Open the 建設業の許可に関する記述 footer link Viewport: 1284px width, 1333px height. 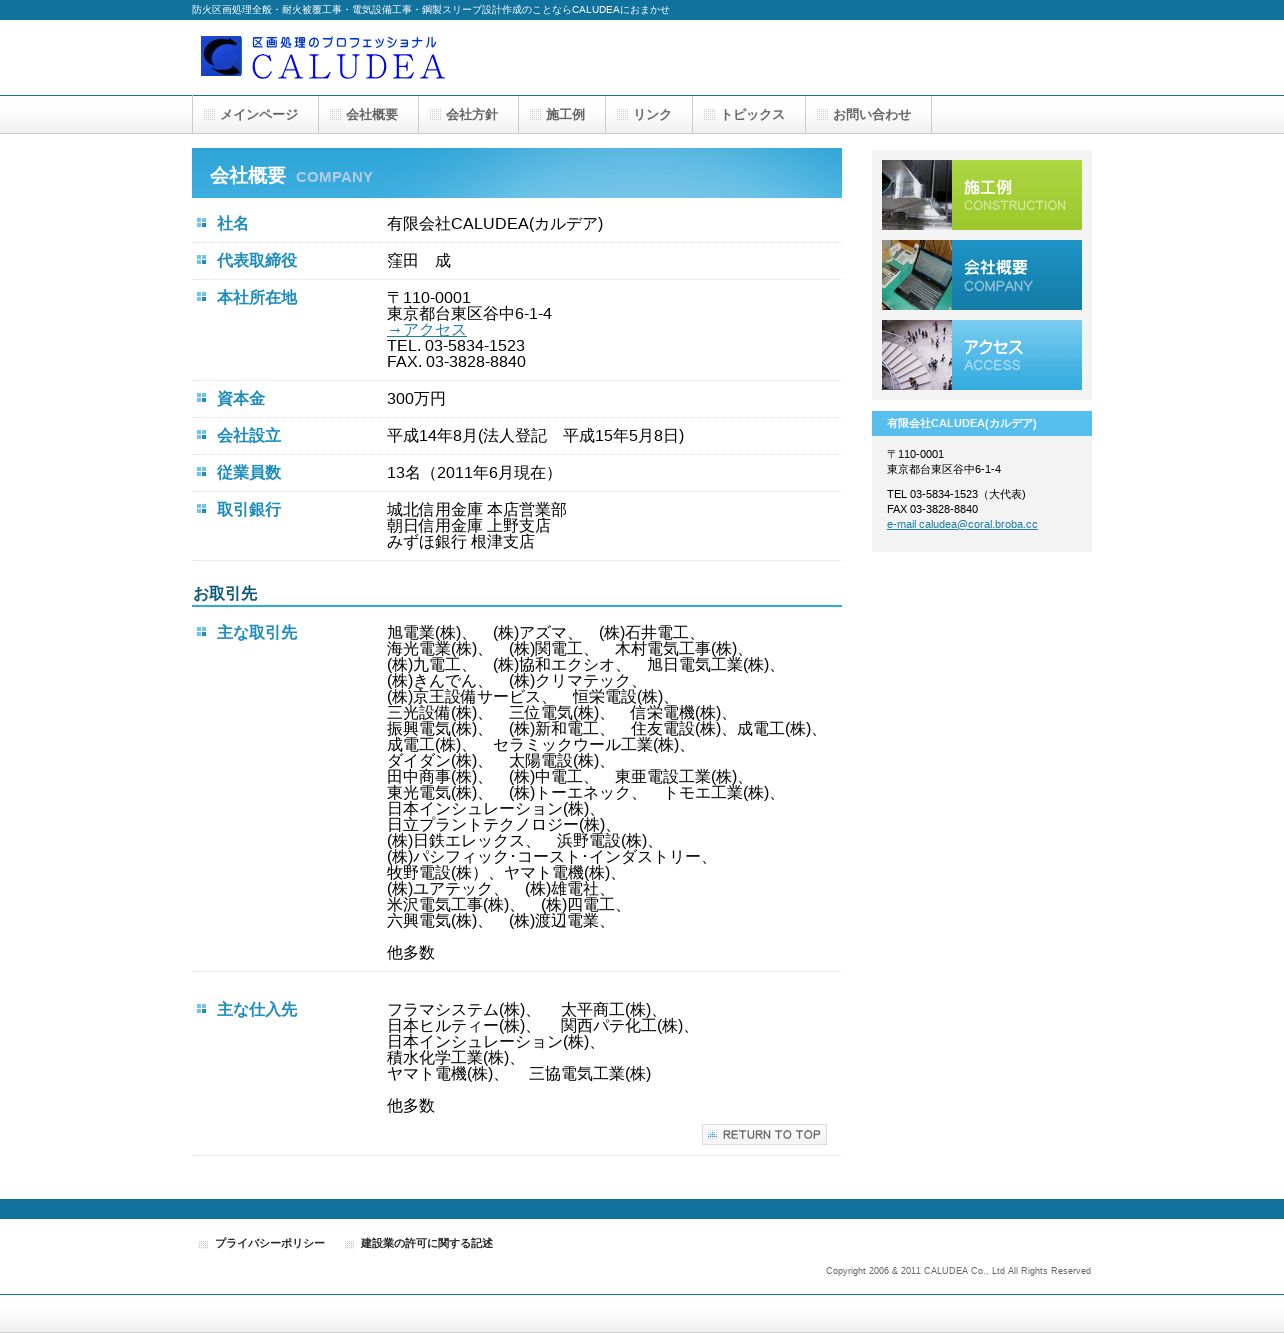click(427, 1243)
